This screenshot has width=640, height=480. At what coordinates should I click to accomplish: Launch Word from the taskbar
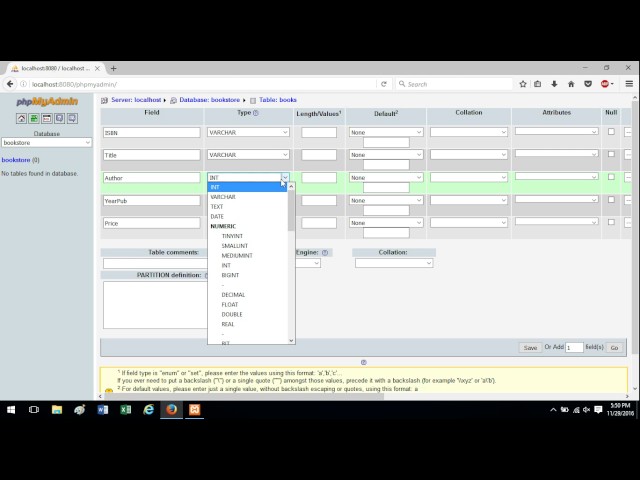click(x=103, y=409)
